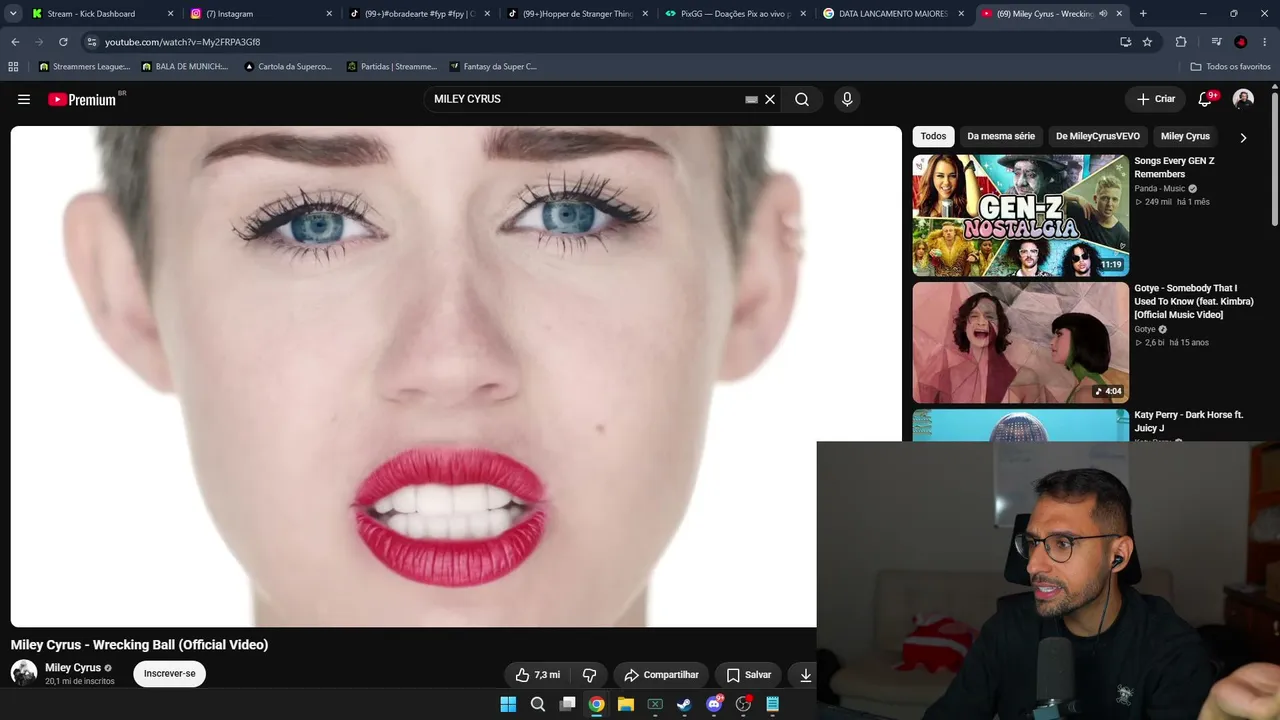The height and width of the screenshot is (720, 1280).
Task: Dislike the Wrecking Ball video
Action: (589, 675)
